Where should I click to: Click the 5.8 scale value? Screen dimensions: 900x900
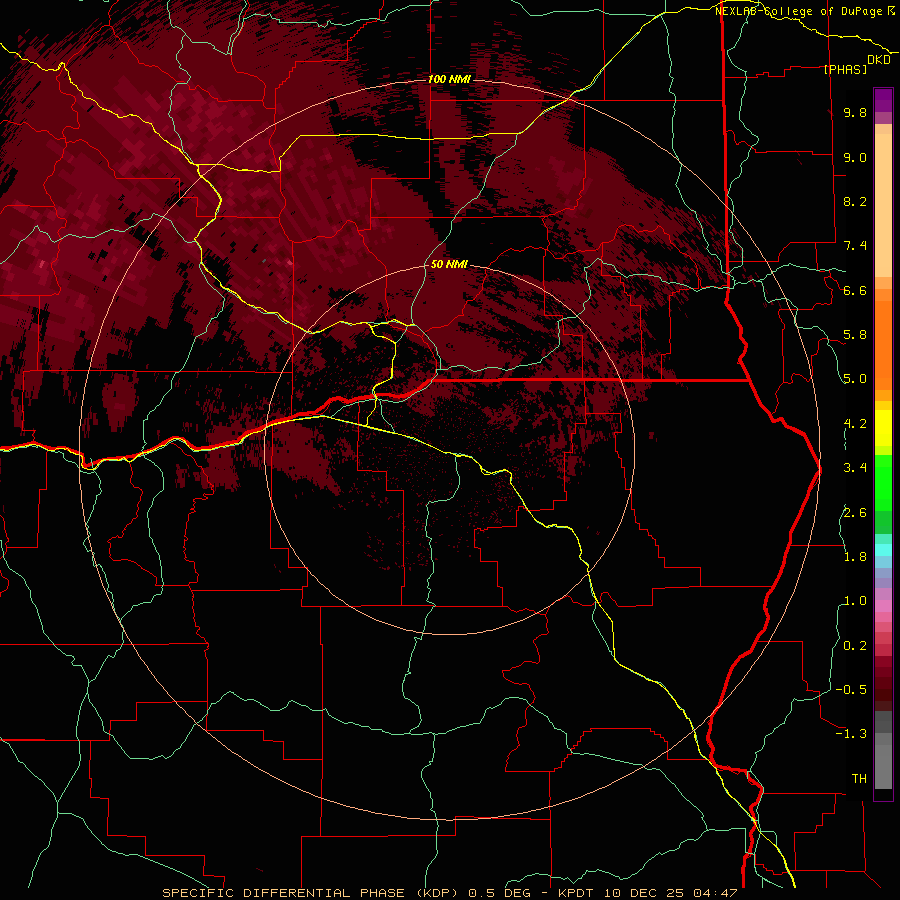[x=855, y=335]
